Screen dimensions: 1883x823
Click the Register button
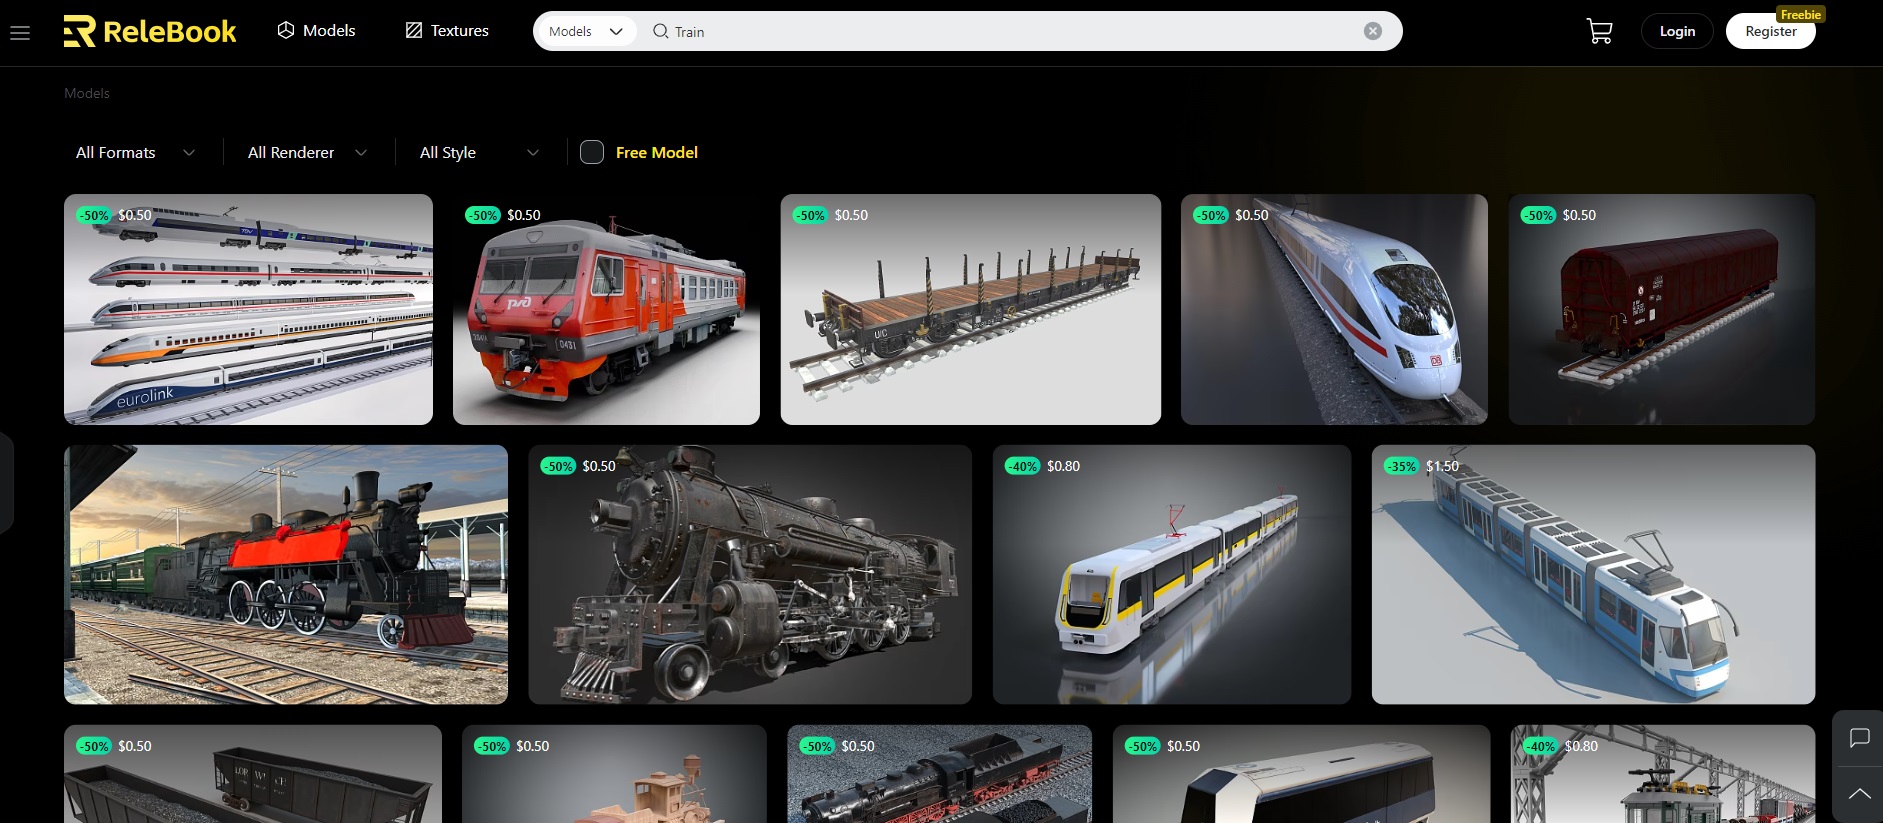click(x=1770, y=32)
